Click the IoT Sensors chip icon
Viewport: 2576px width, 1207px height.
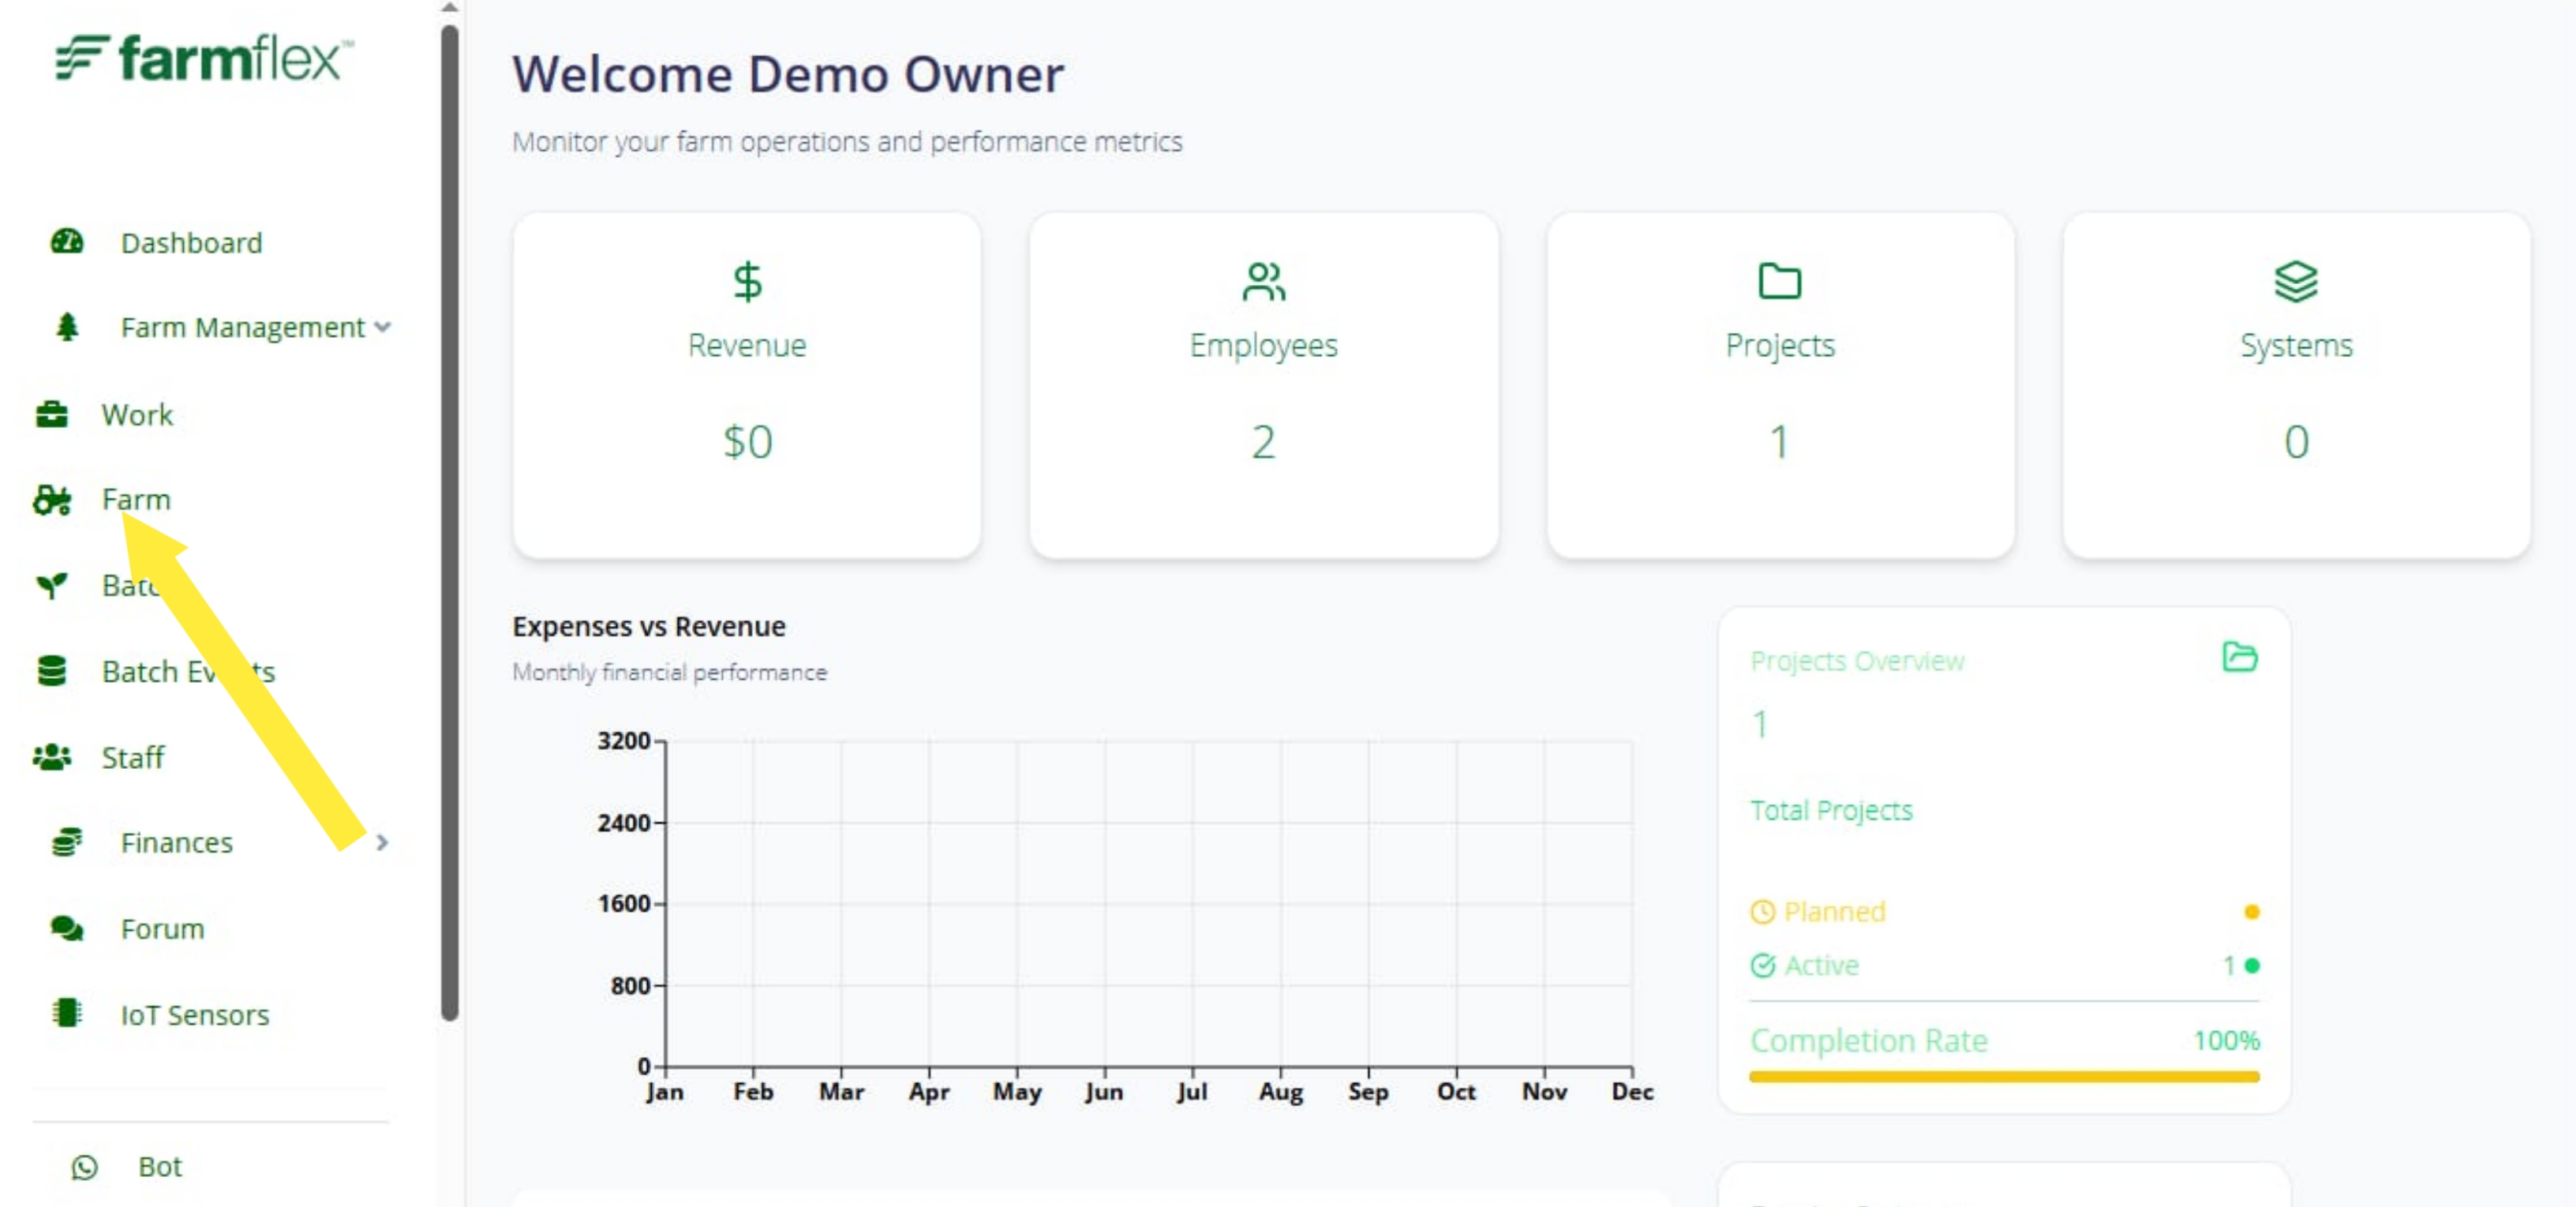pyautogui.click(x=67, y=1013)
